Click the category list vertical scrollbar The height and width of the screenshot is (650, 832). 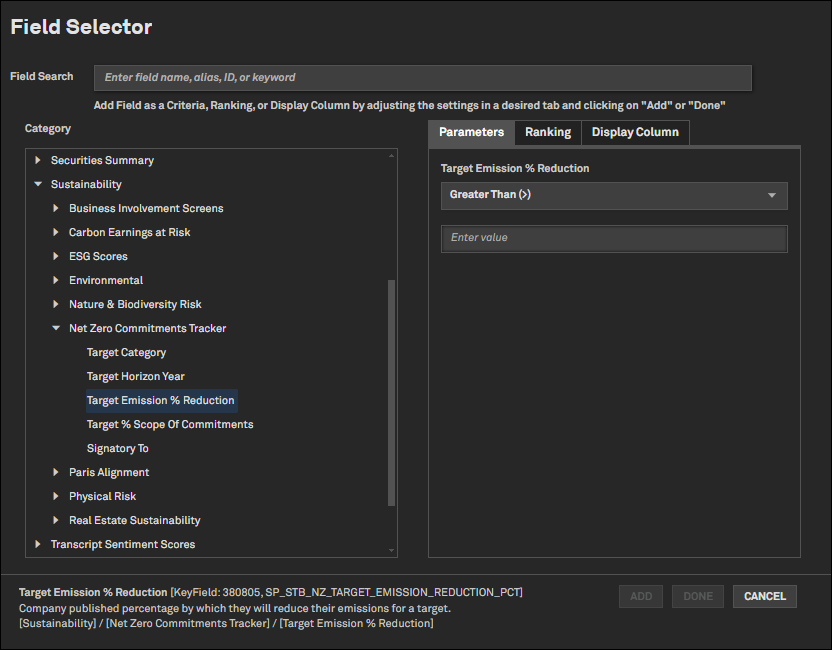[x=391, y=390]
